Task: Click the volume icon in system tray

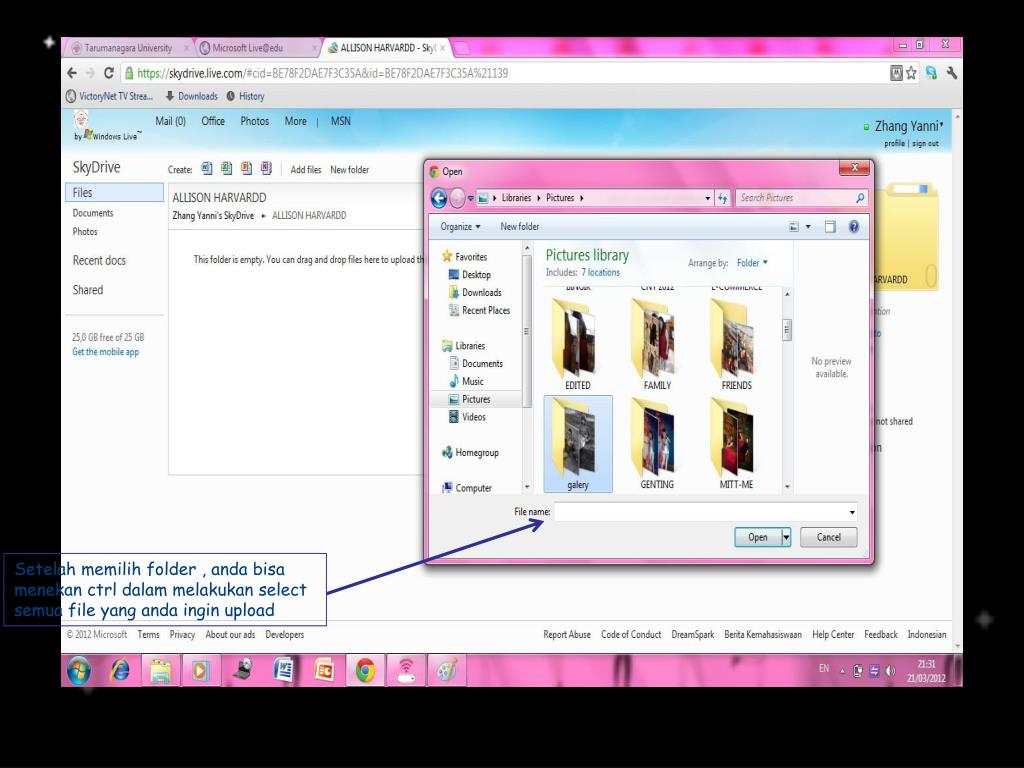Action: coord(890,671)
